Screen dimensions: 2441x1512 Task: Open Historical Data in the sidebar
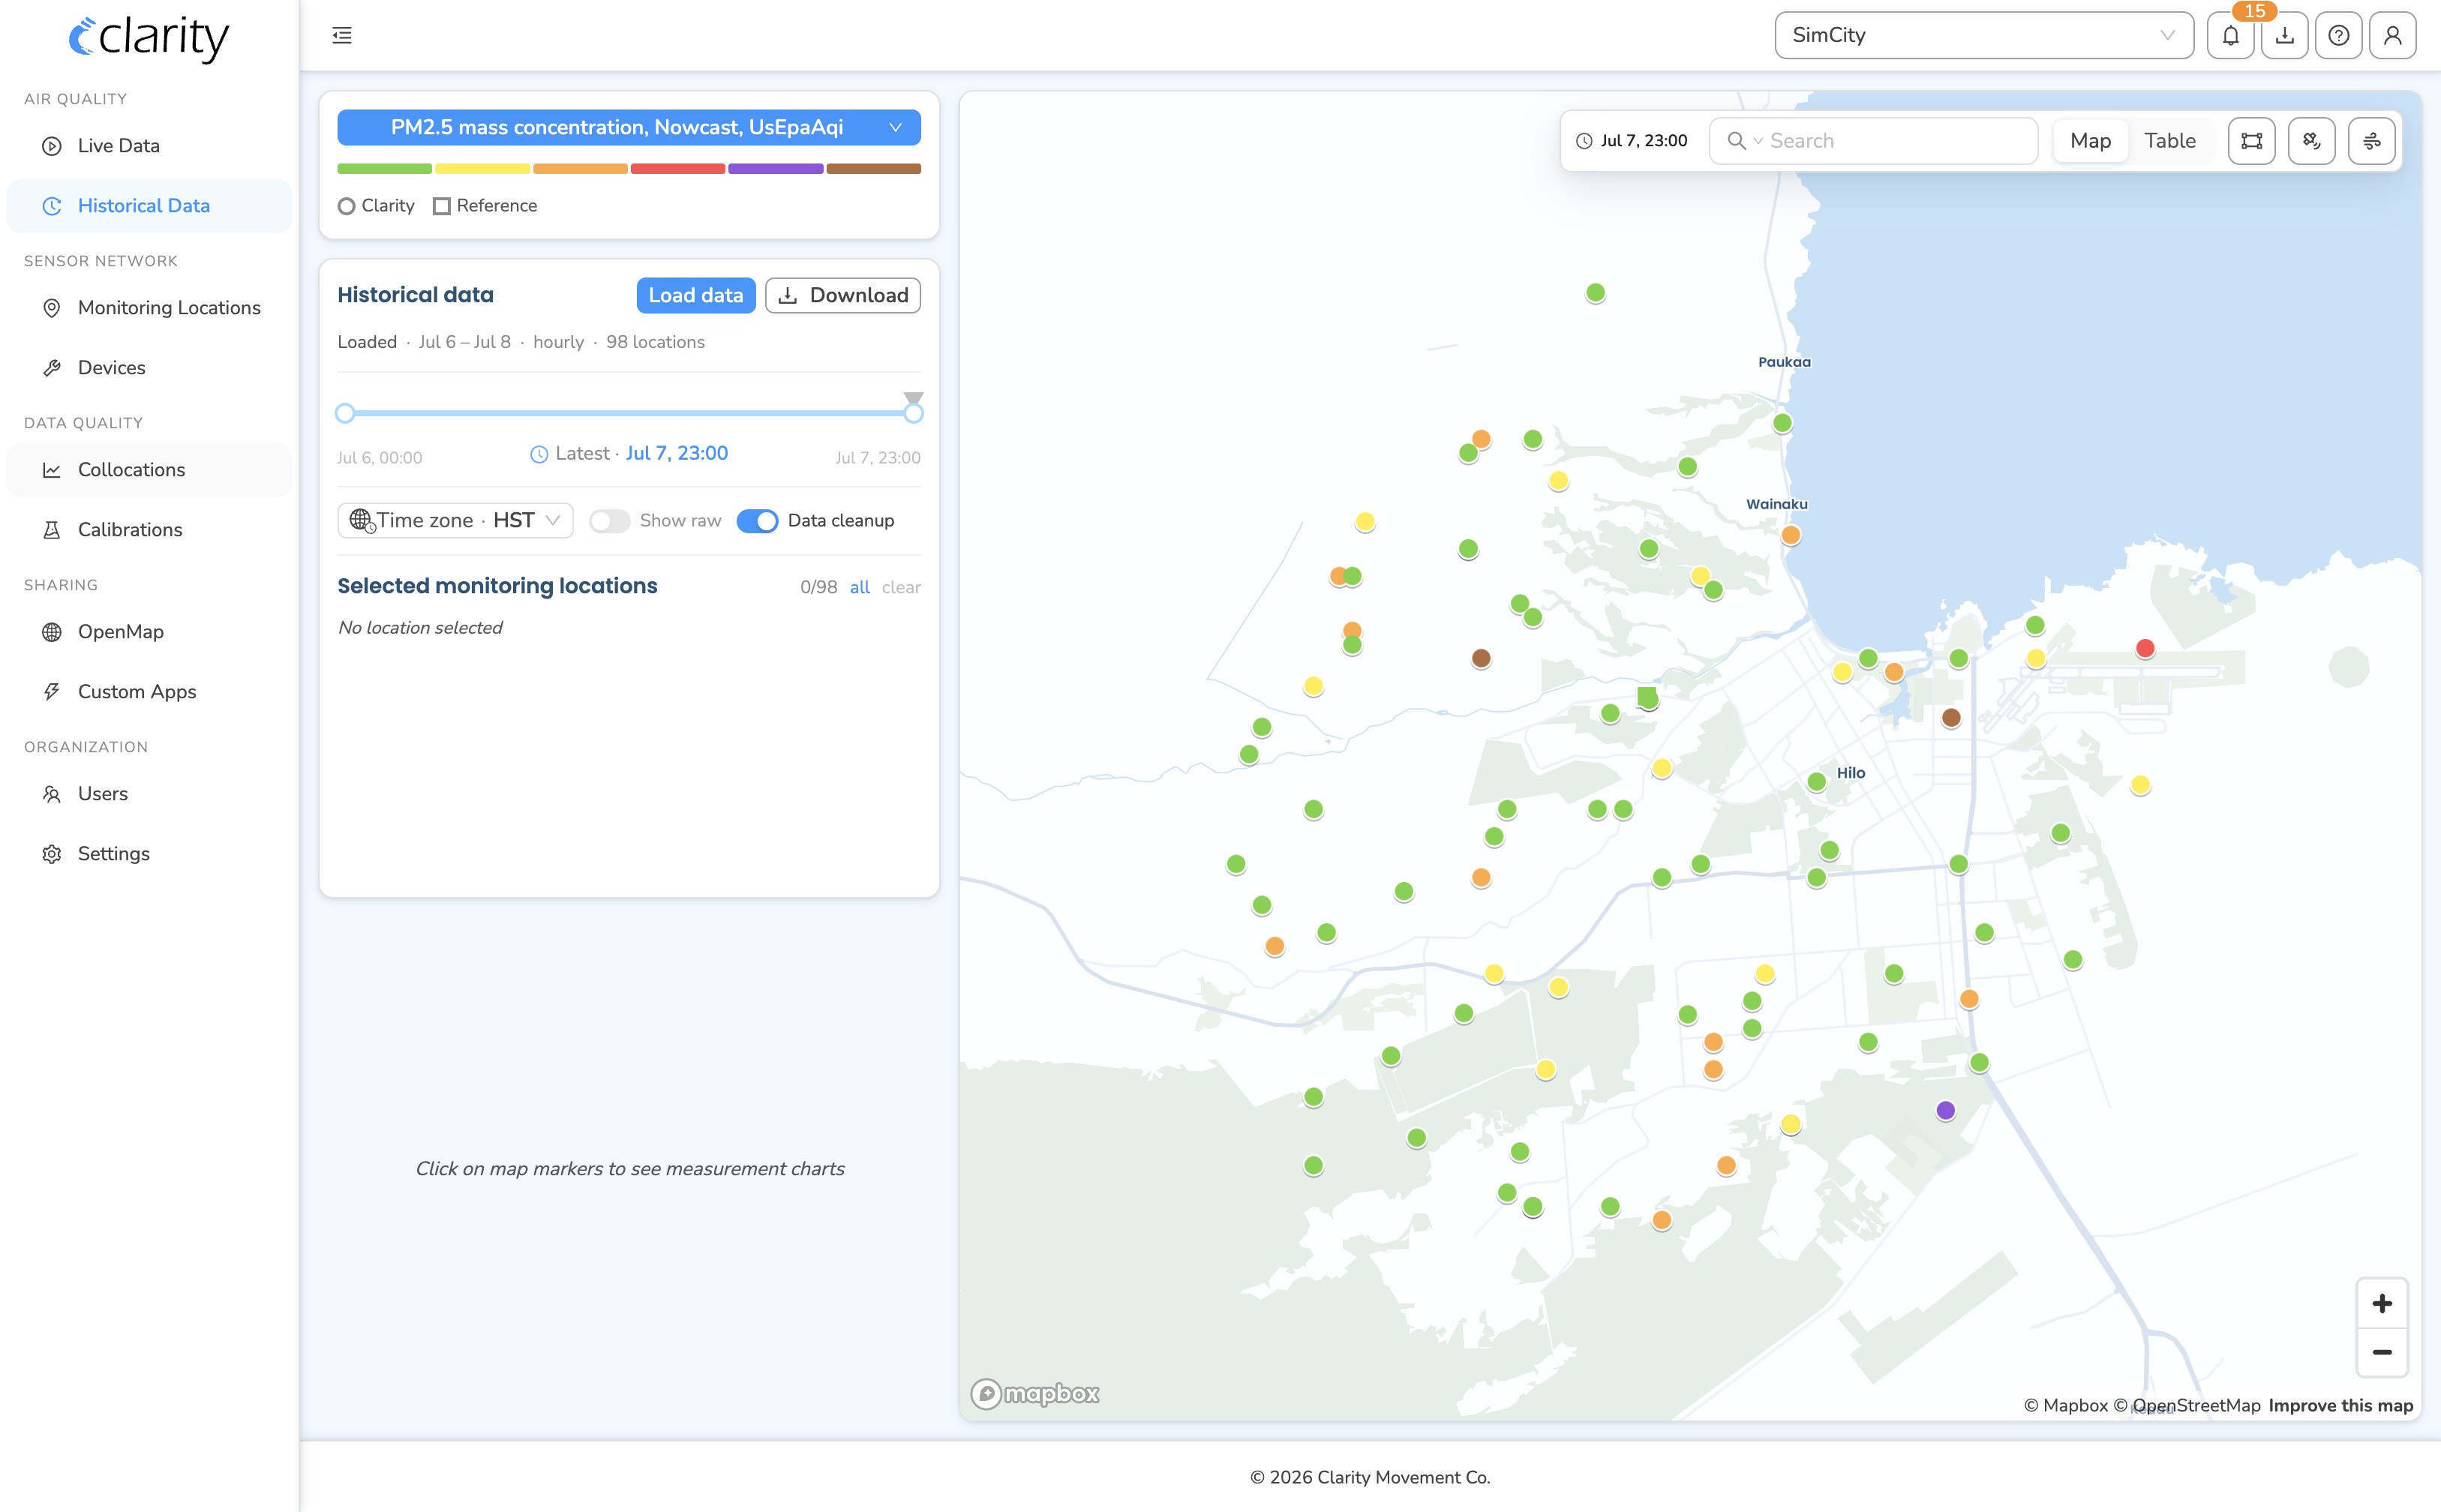149,206
